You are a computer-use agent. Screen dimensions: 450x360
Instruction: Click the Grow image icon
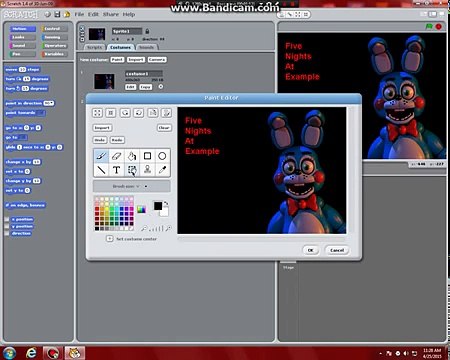[x=97, y=113]
